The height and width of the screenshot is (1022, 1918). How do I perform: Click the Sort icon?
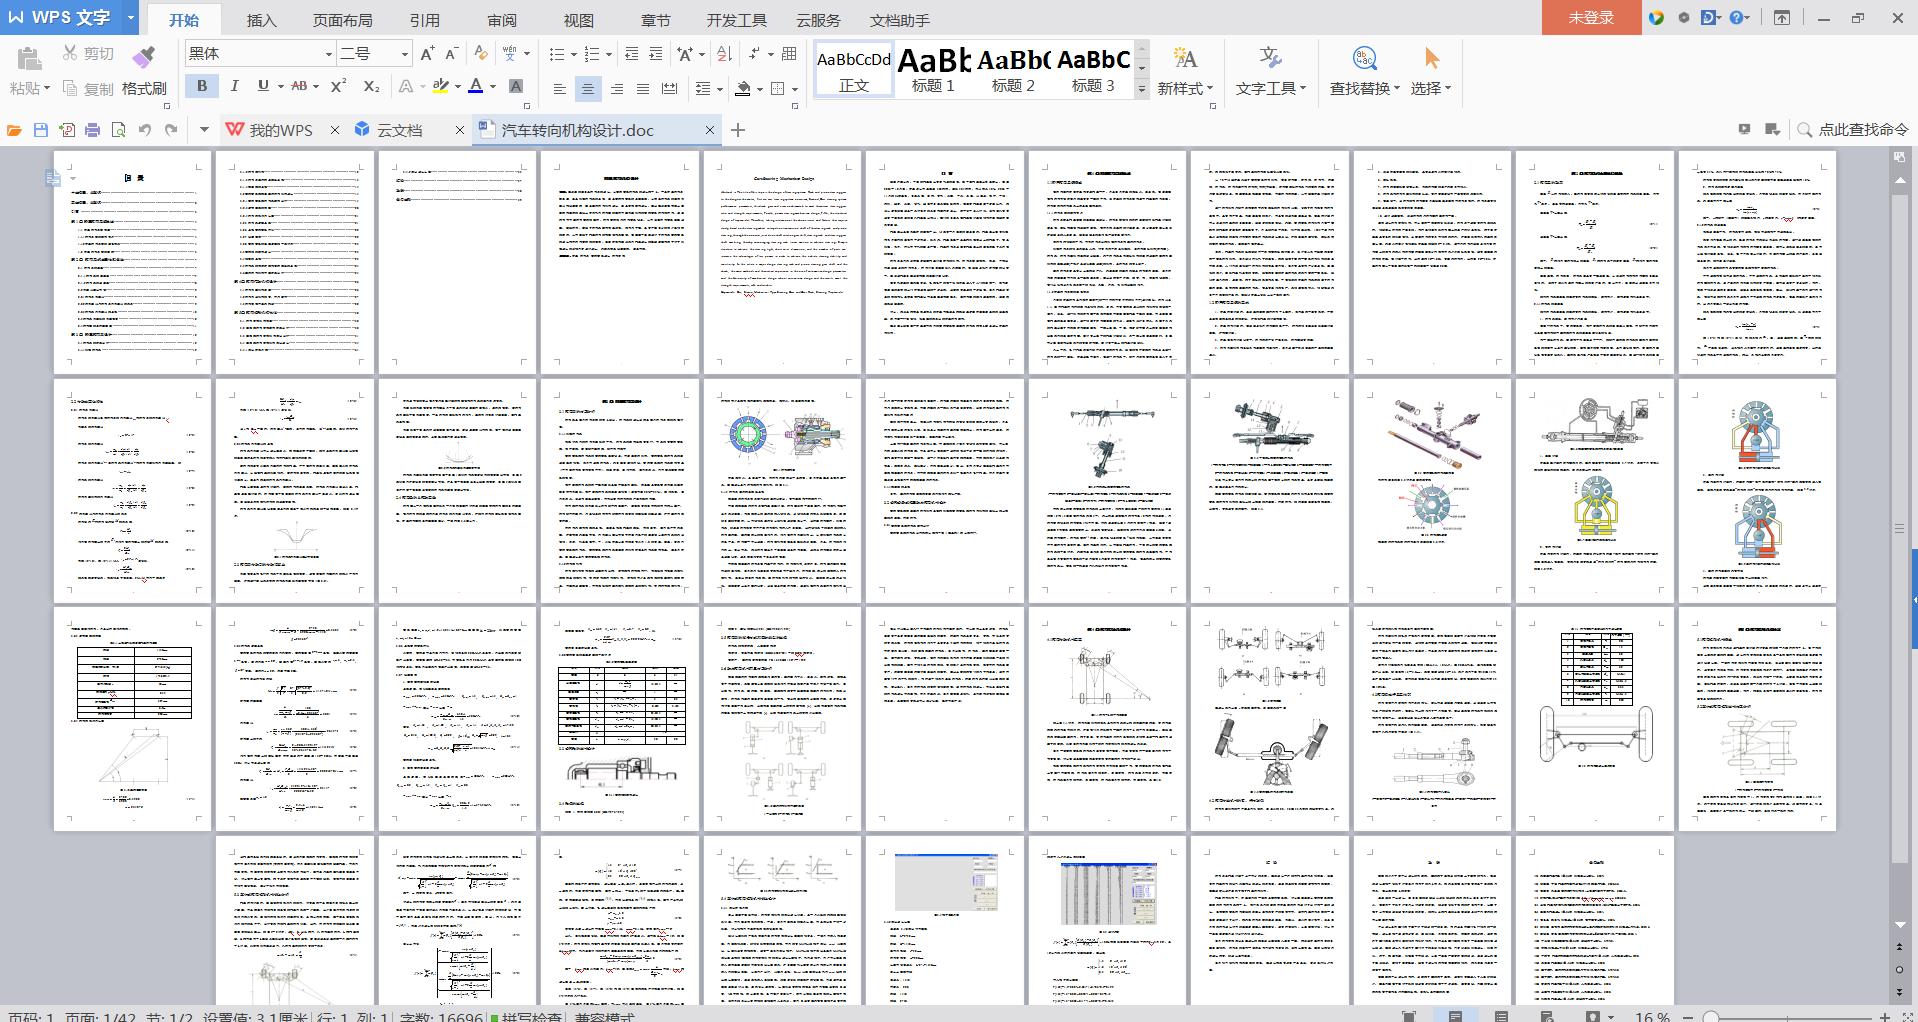[x=724, y=54]
